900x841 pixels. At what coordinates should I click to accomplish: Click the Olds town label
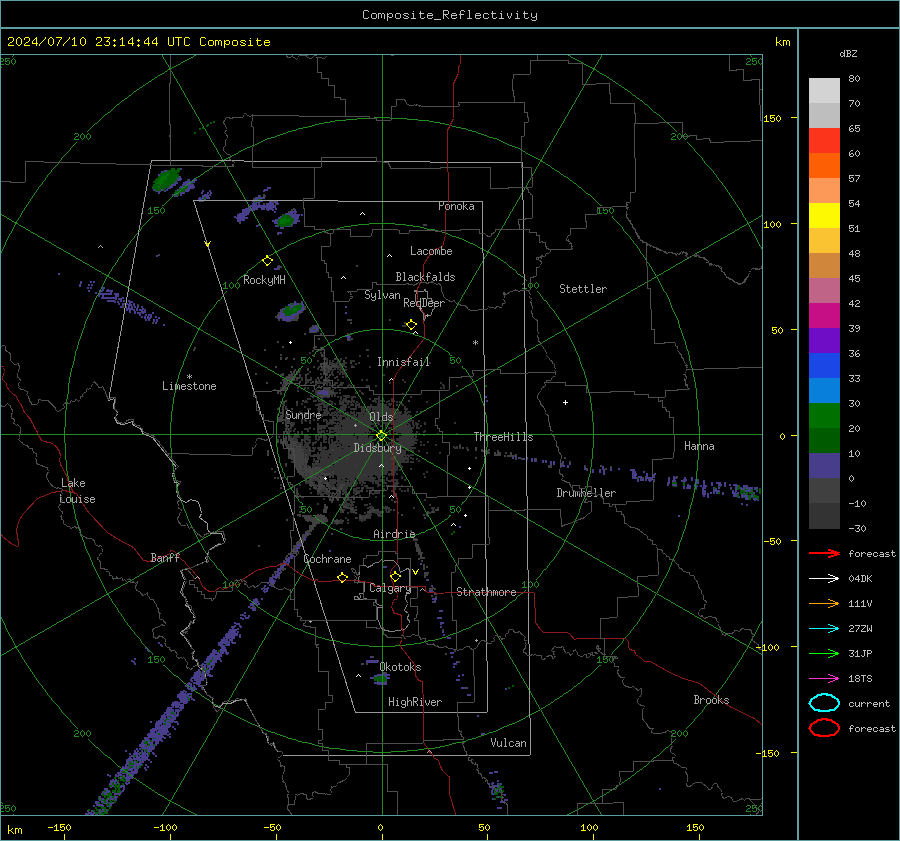coord(381,417)
